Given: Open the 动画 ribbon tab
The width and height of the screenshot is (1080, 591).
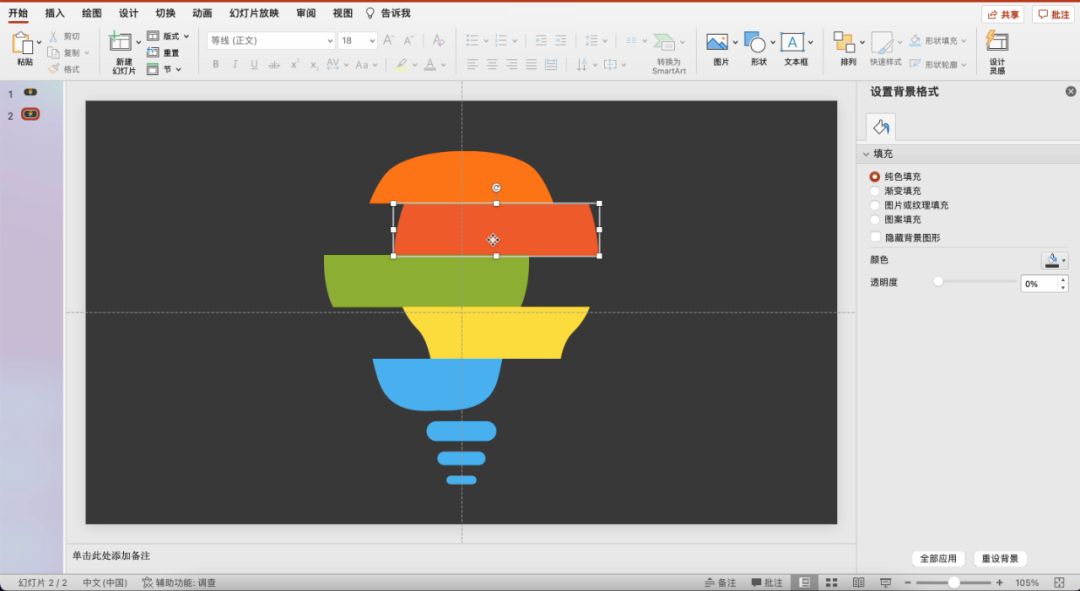Looking at the screenshot, I should [202, 13].
